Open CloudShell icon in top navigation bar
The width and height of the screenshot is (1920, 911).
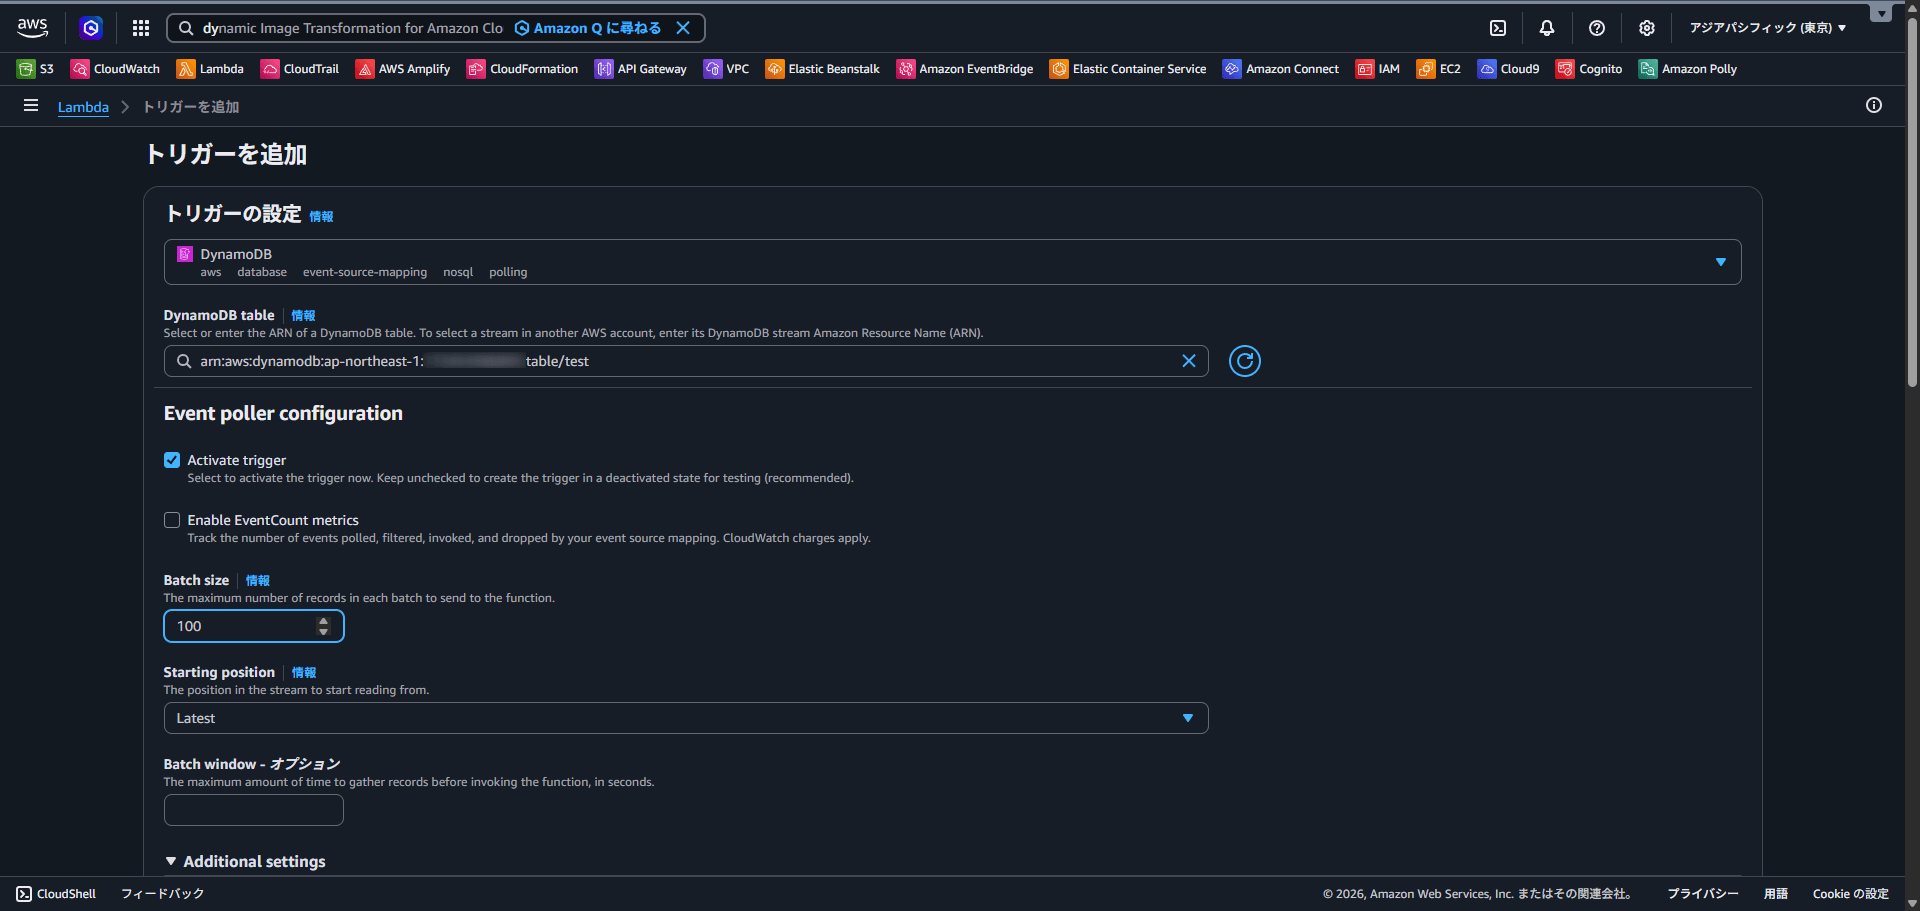(x=1497, y=28)
